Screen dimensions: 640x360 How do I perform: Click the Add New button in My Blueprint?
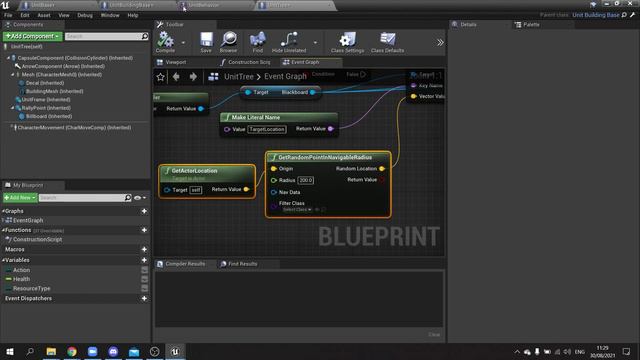pos(20,198)
